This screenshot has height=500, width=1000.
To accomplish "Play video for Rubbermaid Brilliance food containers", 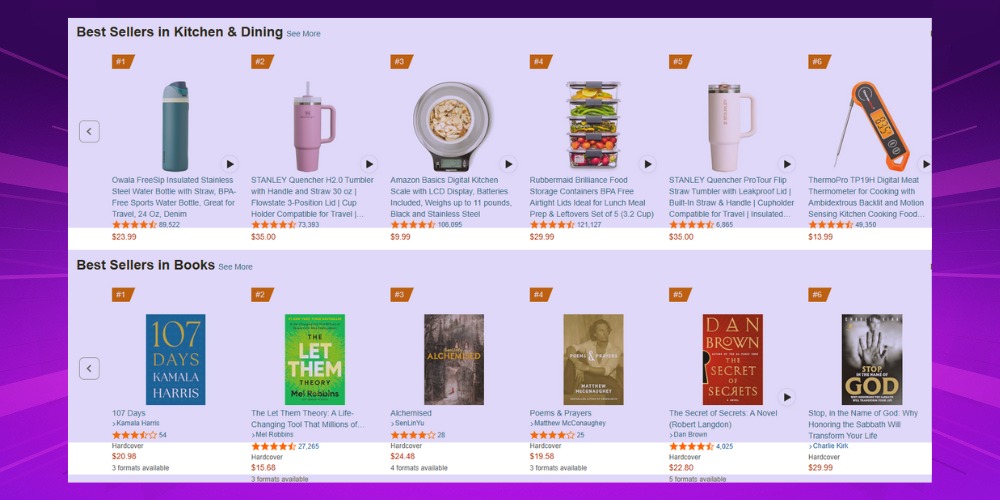I will [648, 164].
